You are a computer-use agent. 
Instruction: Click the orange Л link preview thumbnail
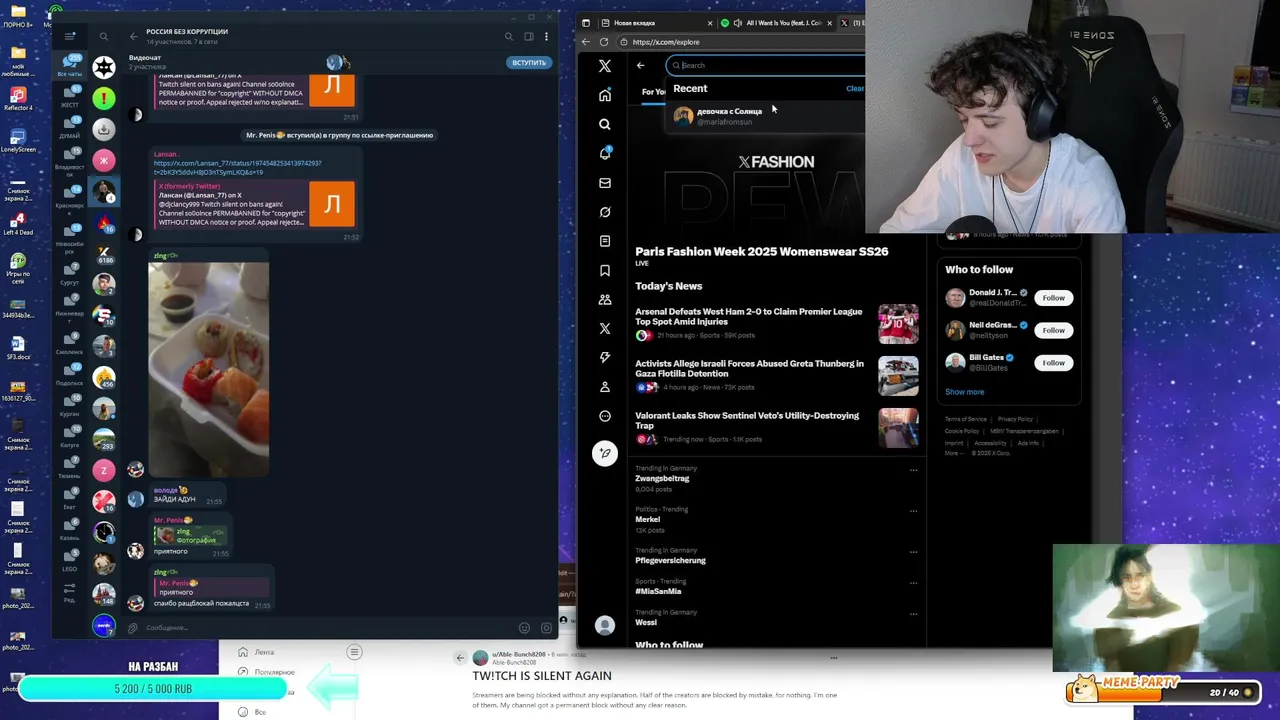coord(331,204)
